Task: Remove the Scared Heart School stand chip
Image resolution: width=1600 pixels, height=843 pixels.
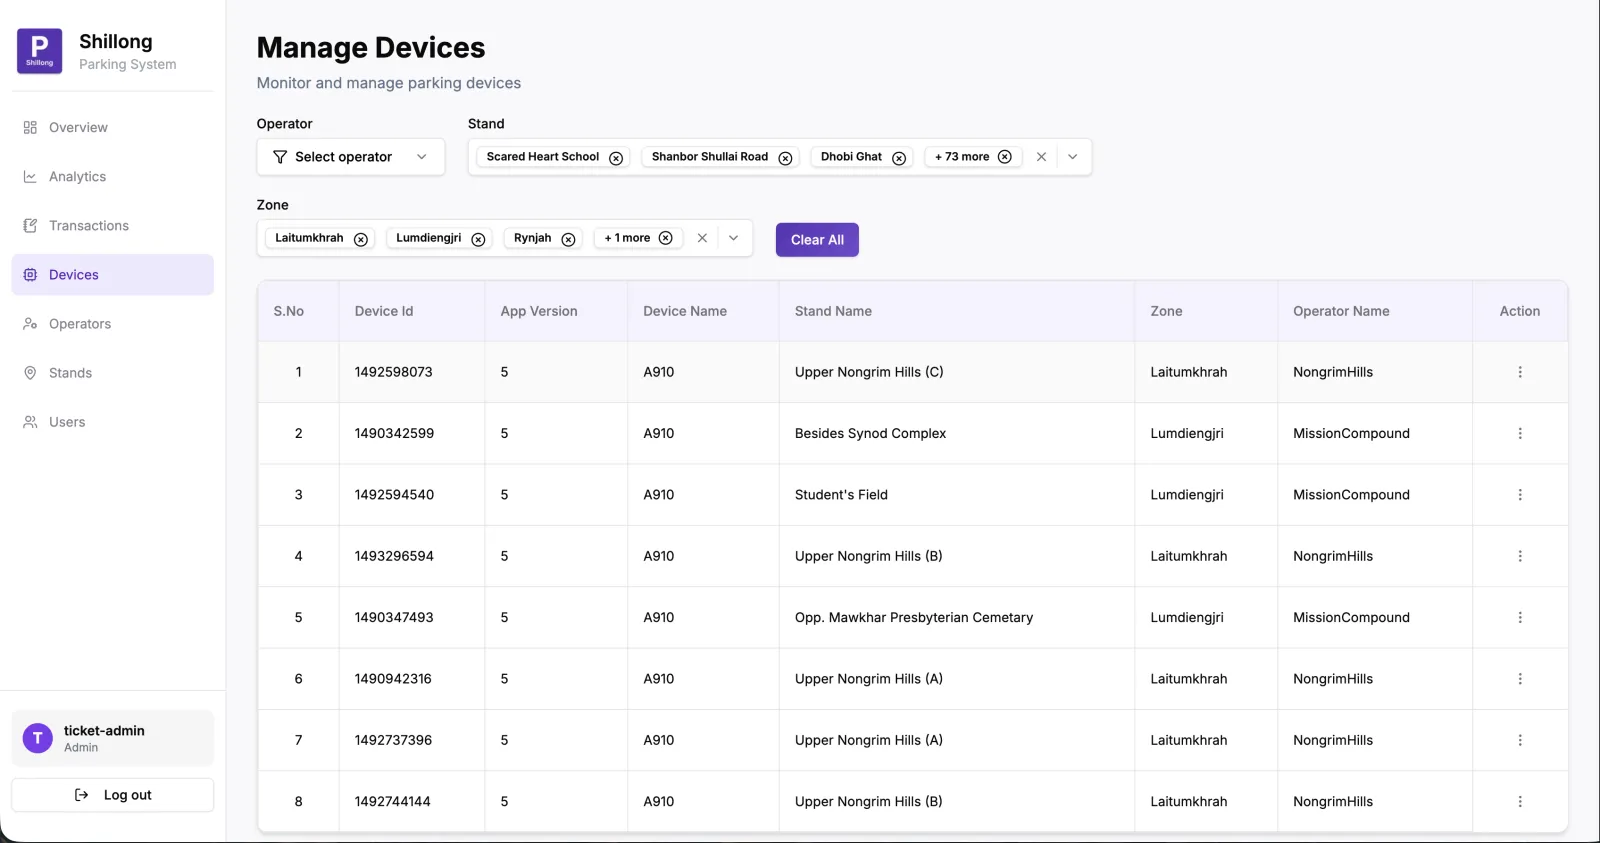Action: click(x=616, y=158)
